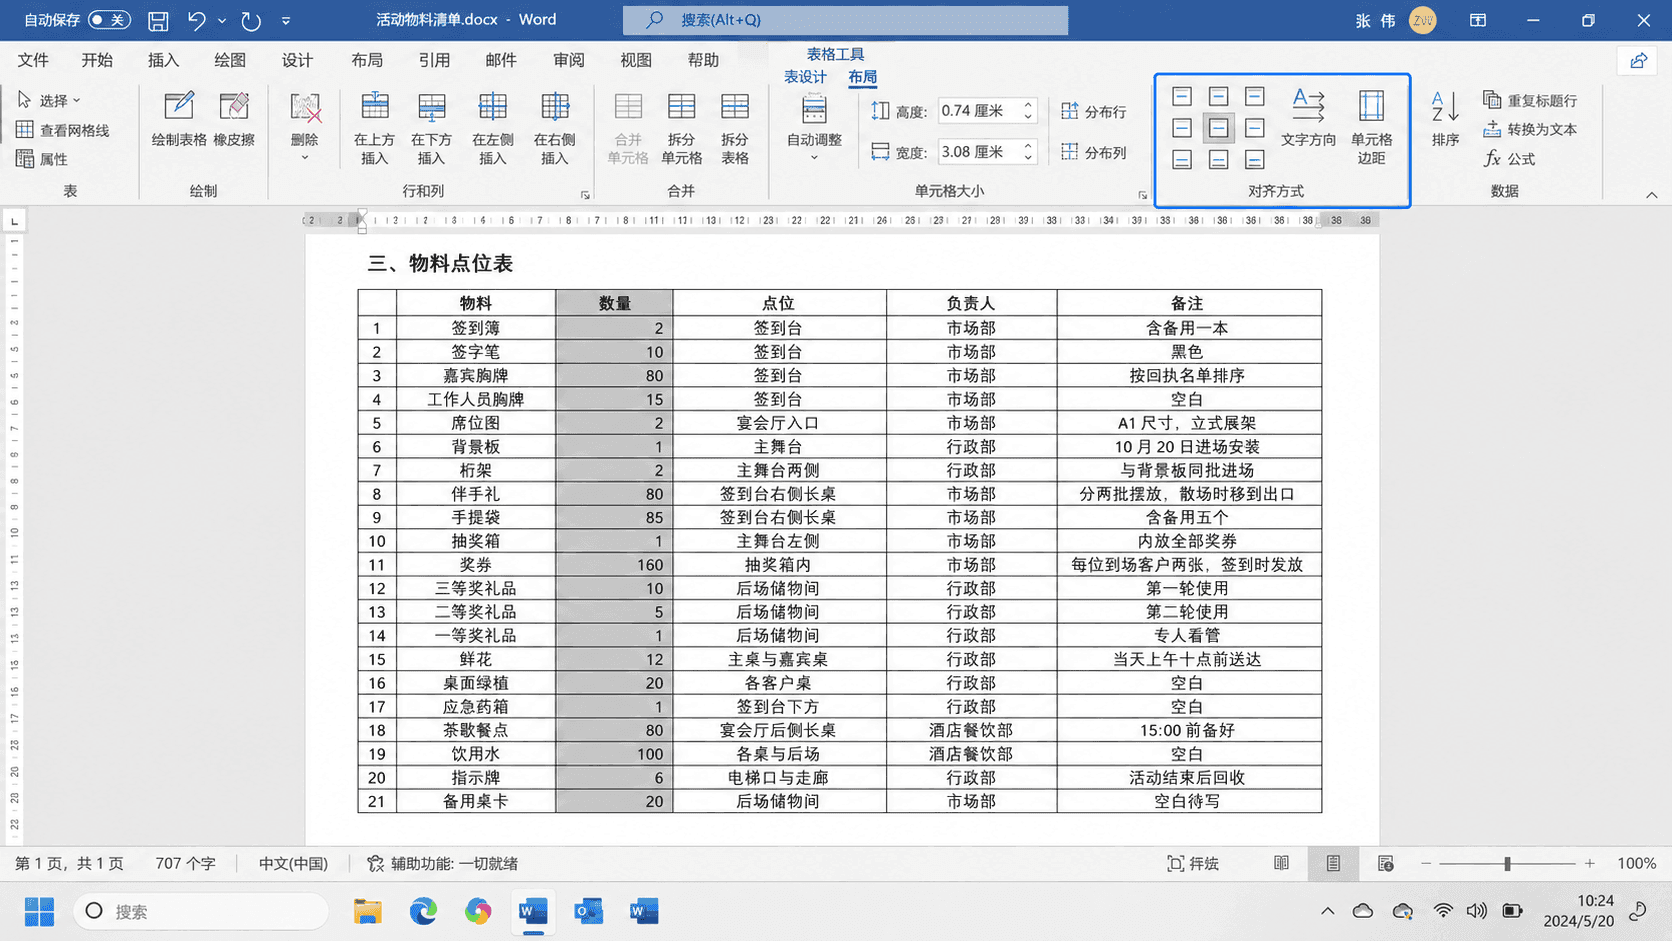Click the share icon at top right
Image resolution: width=1672 pixels, height=941 pixels.
point(1638,61)
